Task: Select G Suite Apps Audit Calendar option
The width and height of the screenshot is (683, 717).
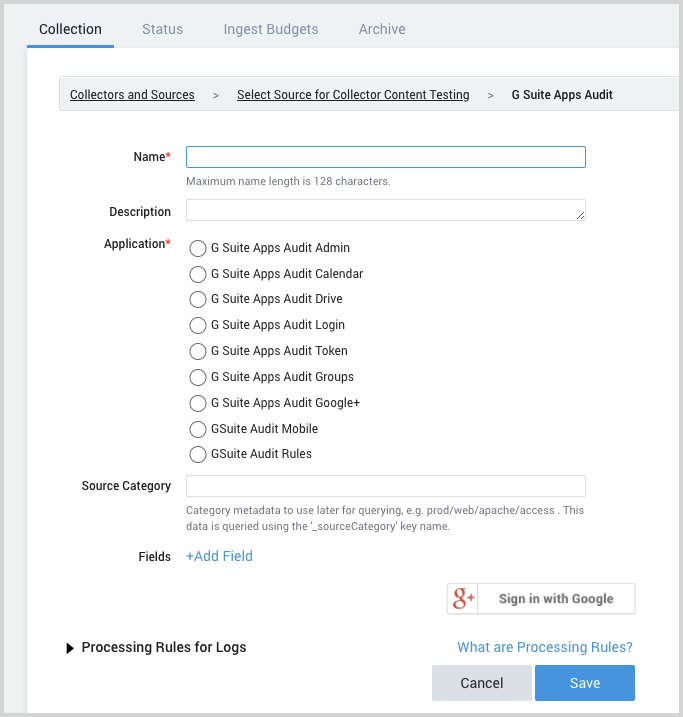Action: coord(198,274)
